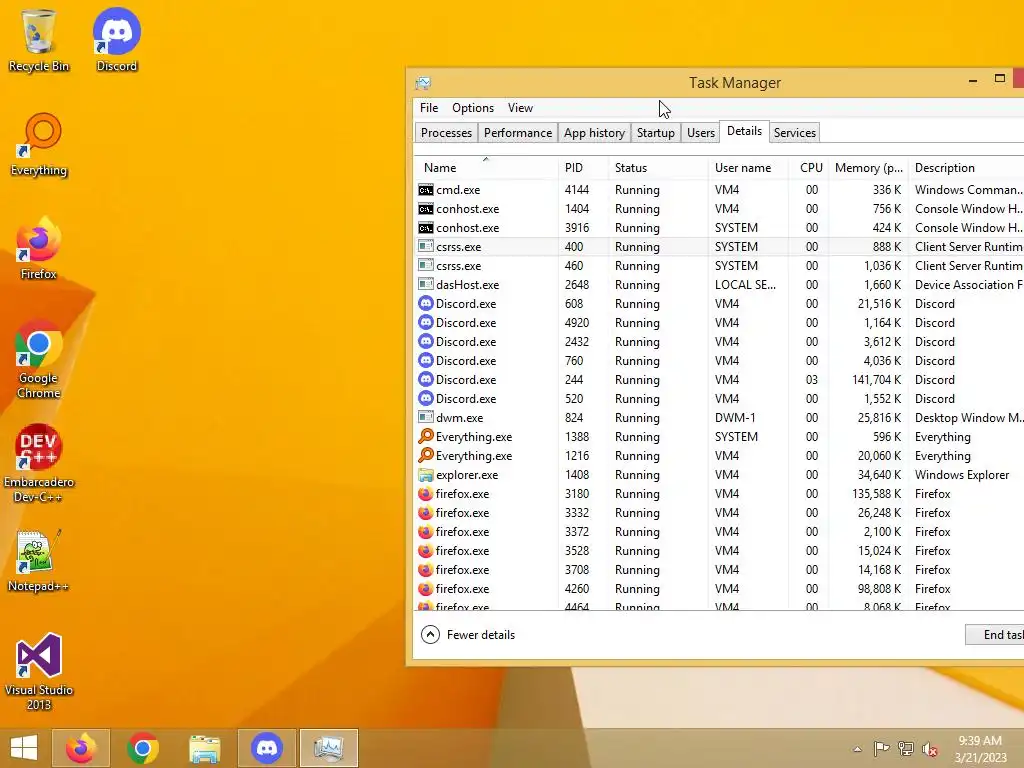Click icon of csrss.exe PID 460

click(426, 266)
